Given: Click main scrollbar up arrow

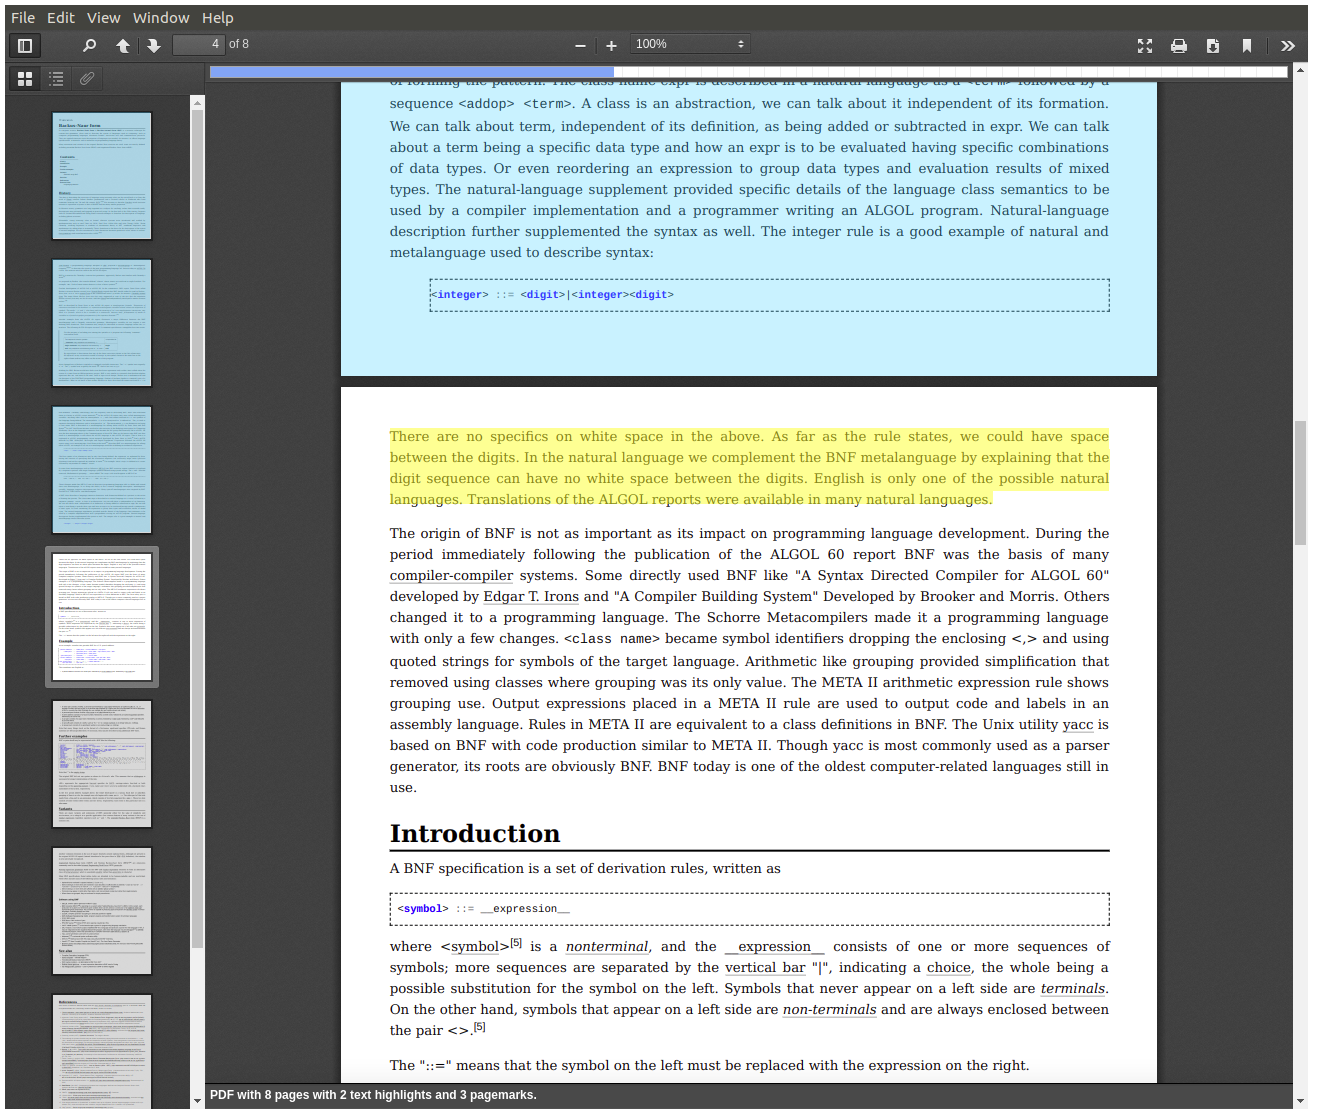Looking at the screenshot, I should point(1300,70).
